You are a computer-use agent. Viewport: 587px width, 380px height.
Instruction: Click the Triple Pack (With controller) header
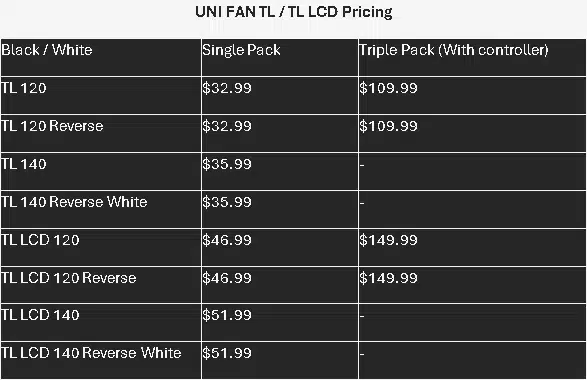(x=454, y=51)
